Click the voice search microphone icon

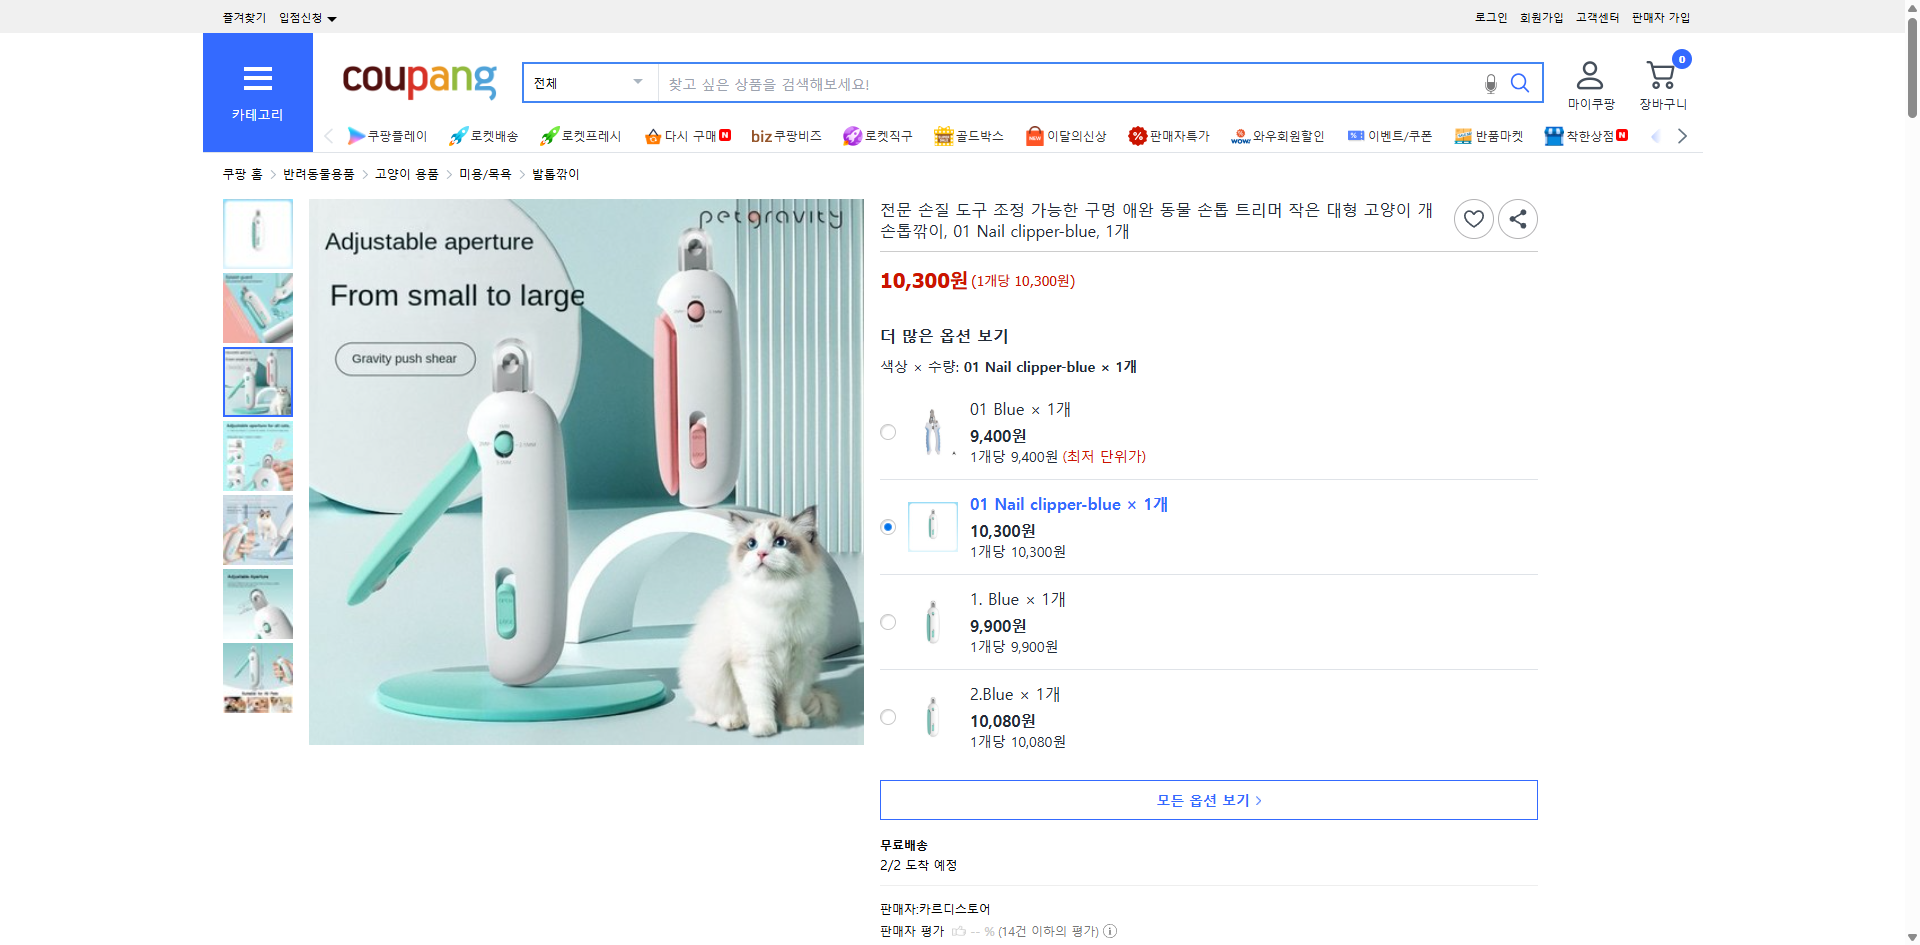tap(1490, 83)
